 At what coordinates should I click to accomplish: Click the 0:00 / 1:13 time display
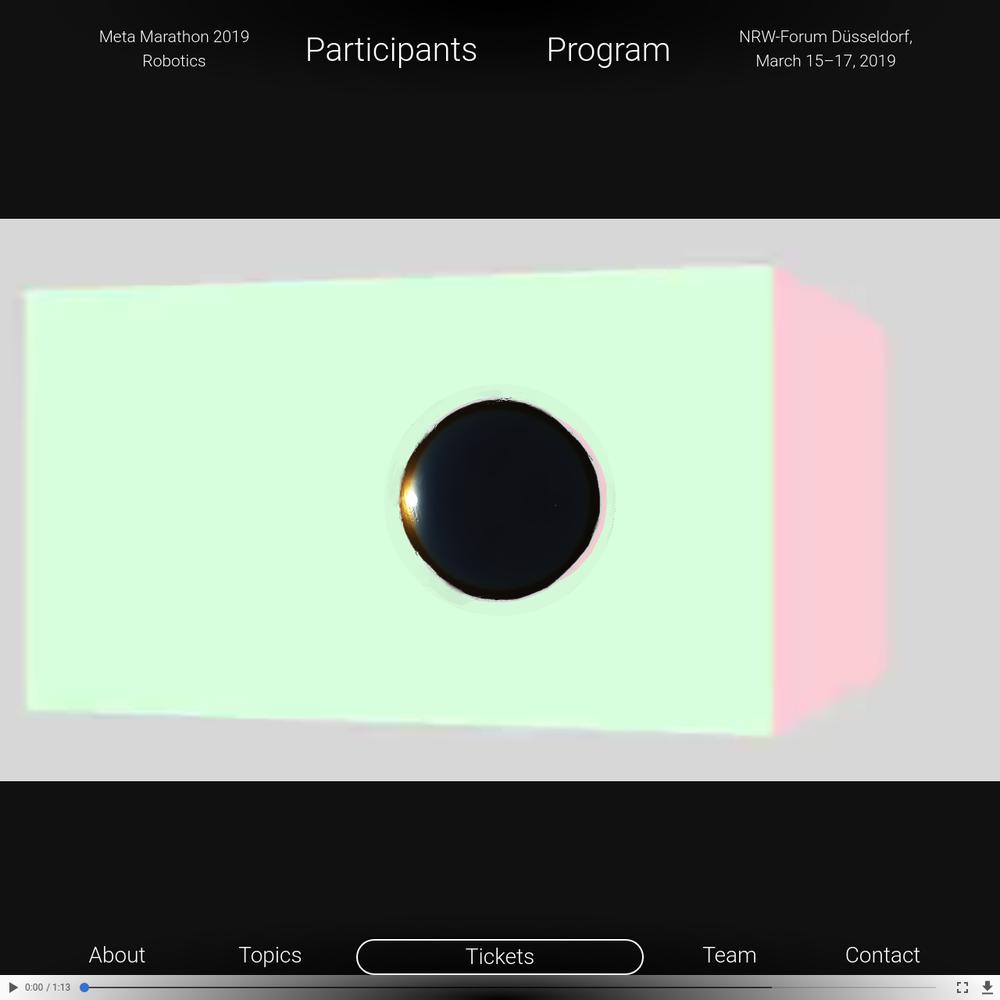tap(48, 987)
